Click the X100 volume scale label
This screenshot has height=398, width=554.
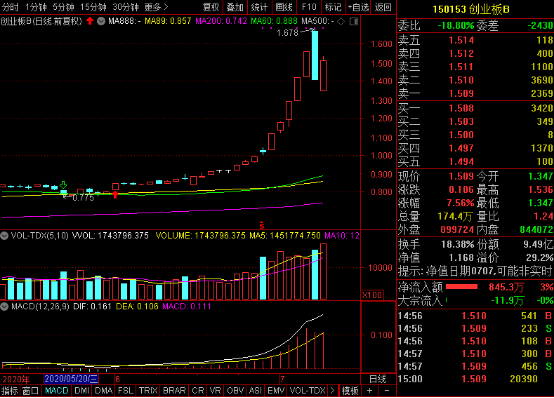pos(372,295)
